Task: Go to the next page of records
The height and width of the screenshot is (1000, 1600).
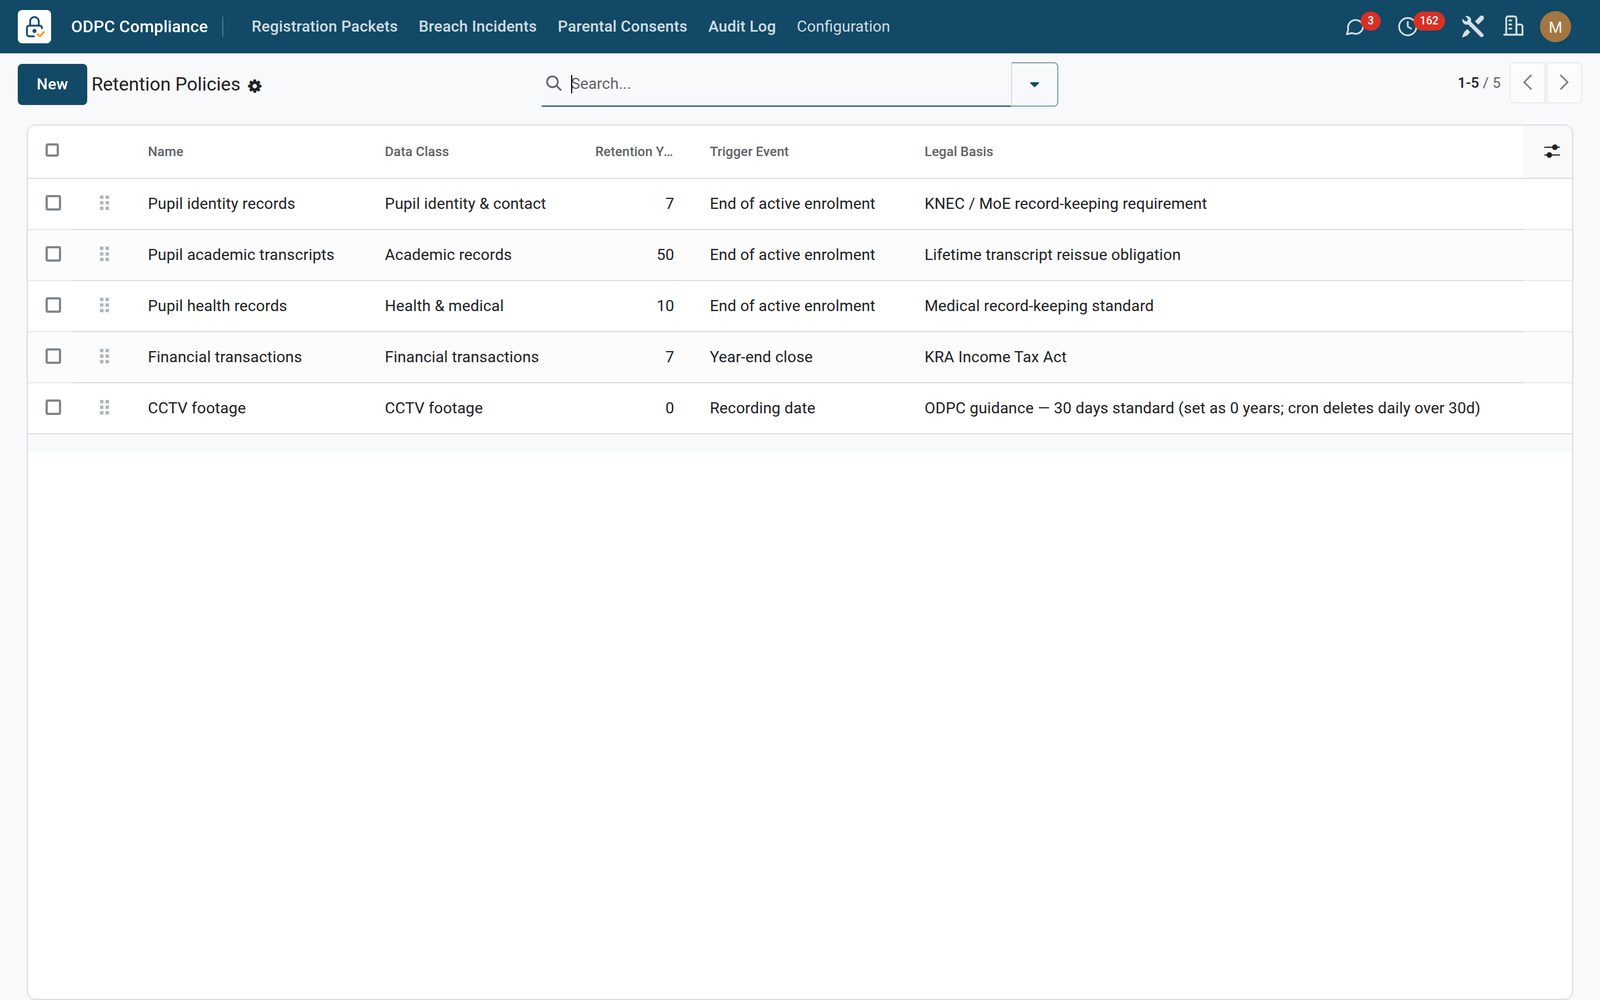Action: (x=1564, y=83)
